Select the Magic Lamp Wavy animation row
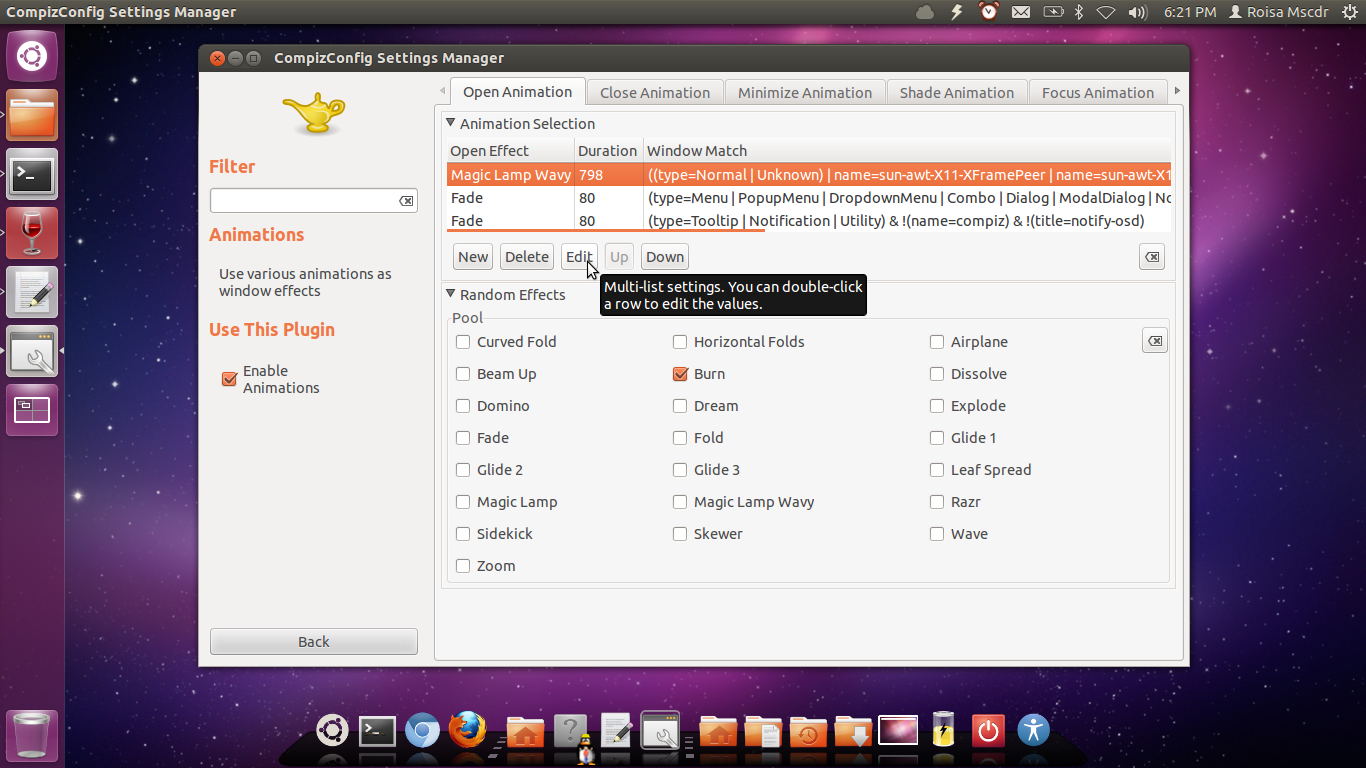Screen dimensions: 1366x768 pos(809,175)
